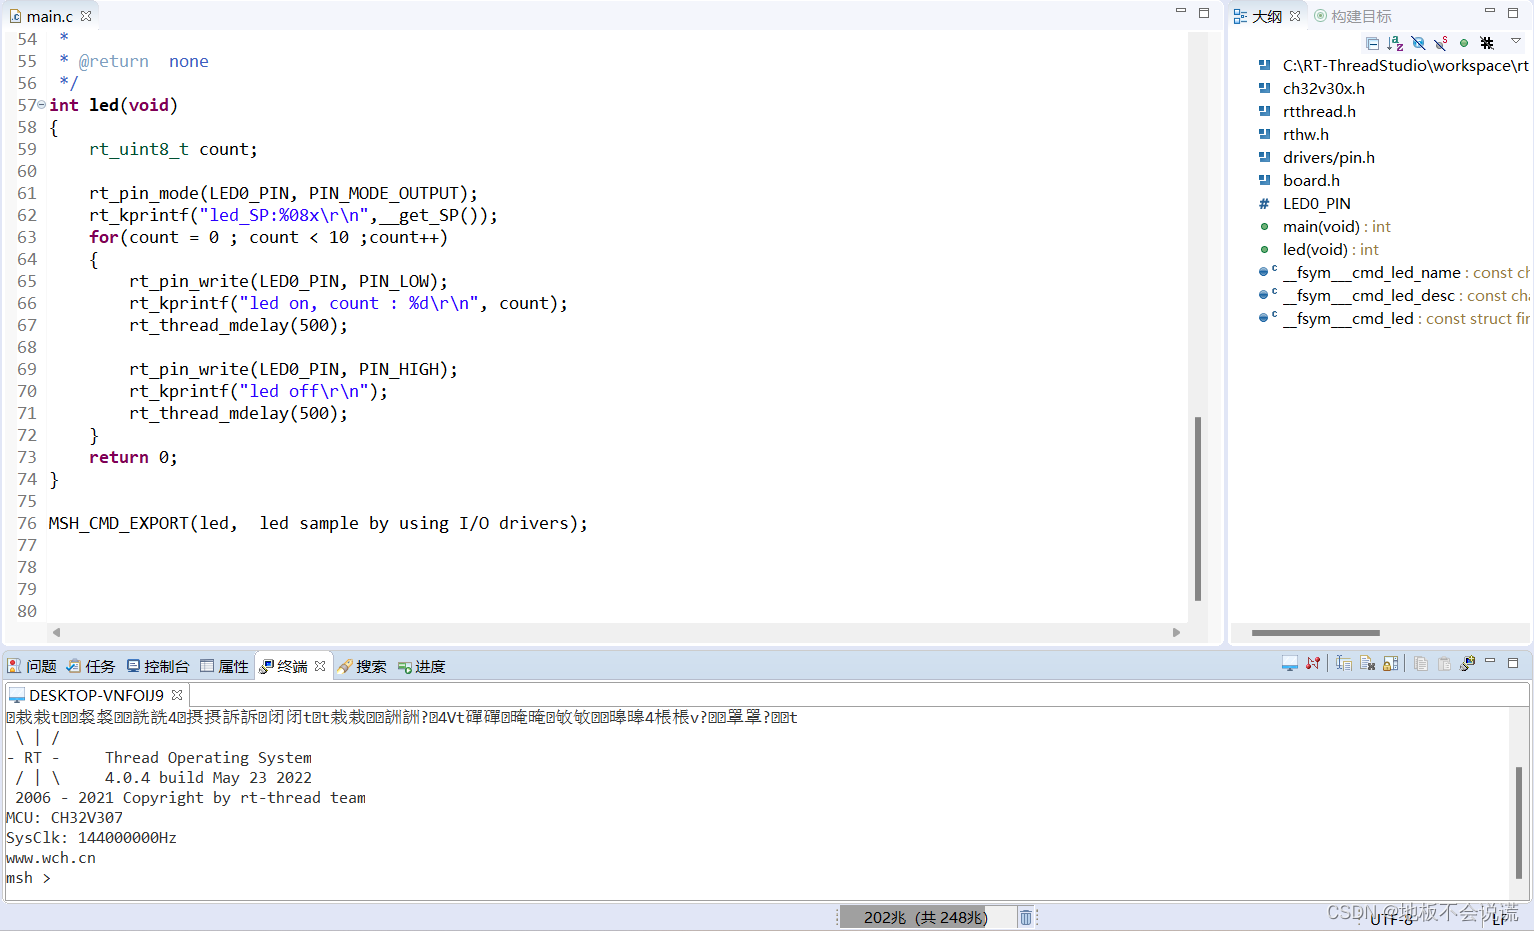The image size is (1534, 931).
Task: Open a new terminal with monitor icon
Action: point(1290,663)
